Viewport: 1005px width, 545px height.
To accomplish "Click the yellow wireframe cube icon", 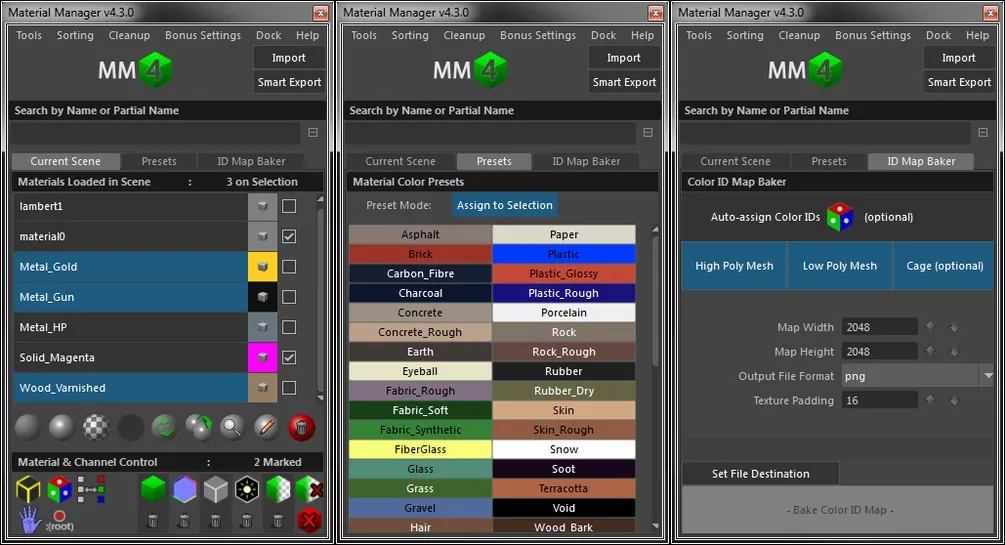I will pos(28,490).
